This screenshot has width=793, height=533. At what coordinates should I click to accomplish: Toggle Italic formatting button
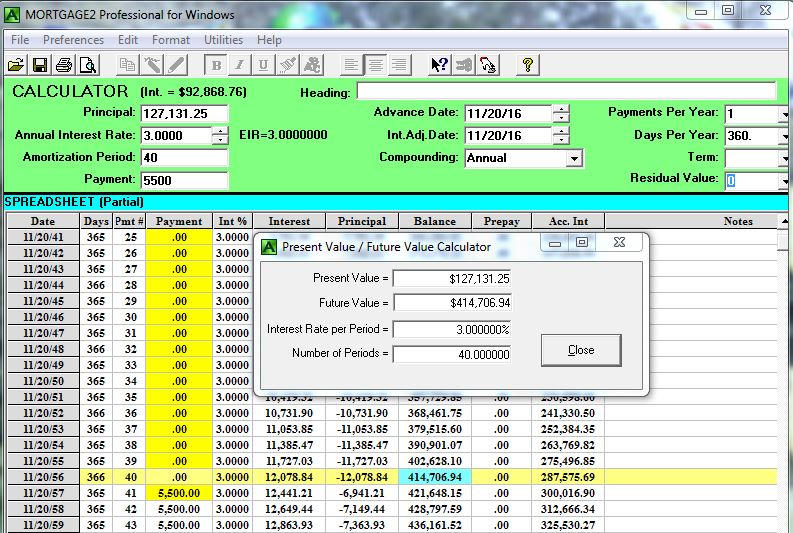tap(240, 65)
